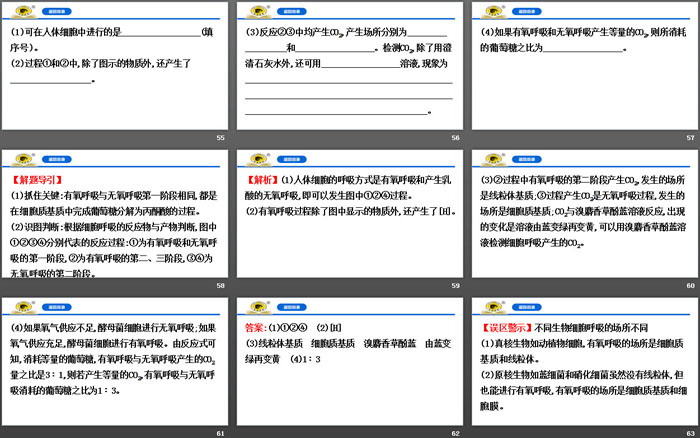Click the blue pill button on slide 61
Screen dimensions: 700x438
tap(57, 307)
